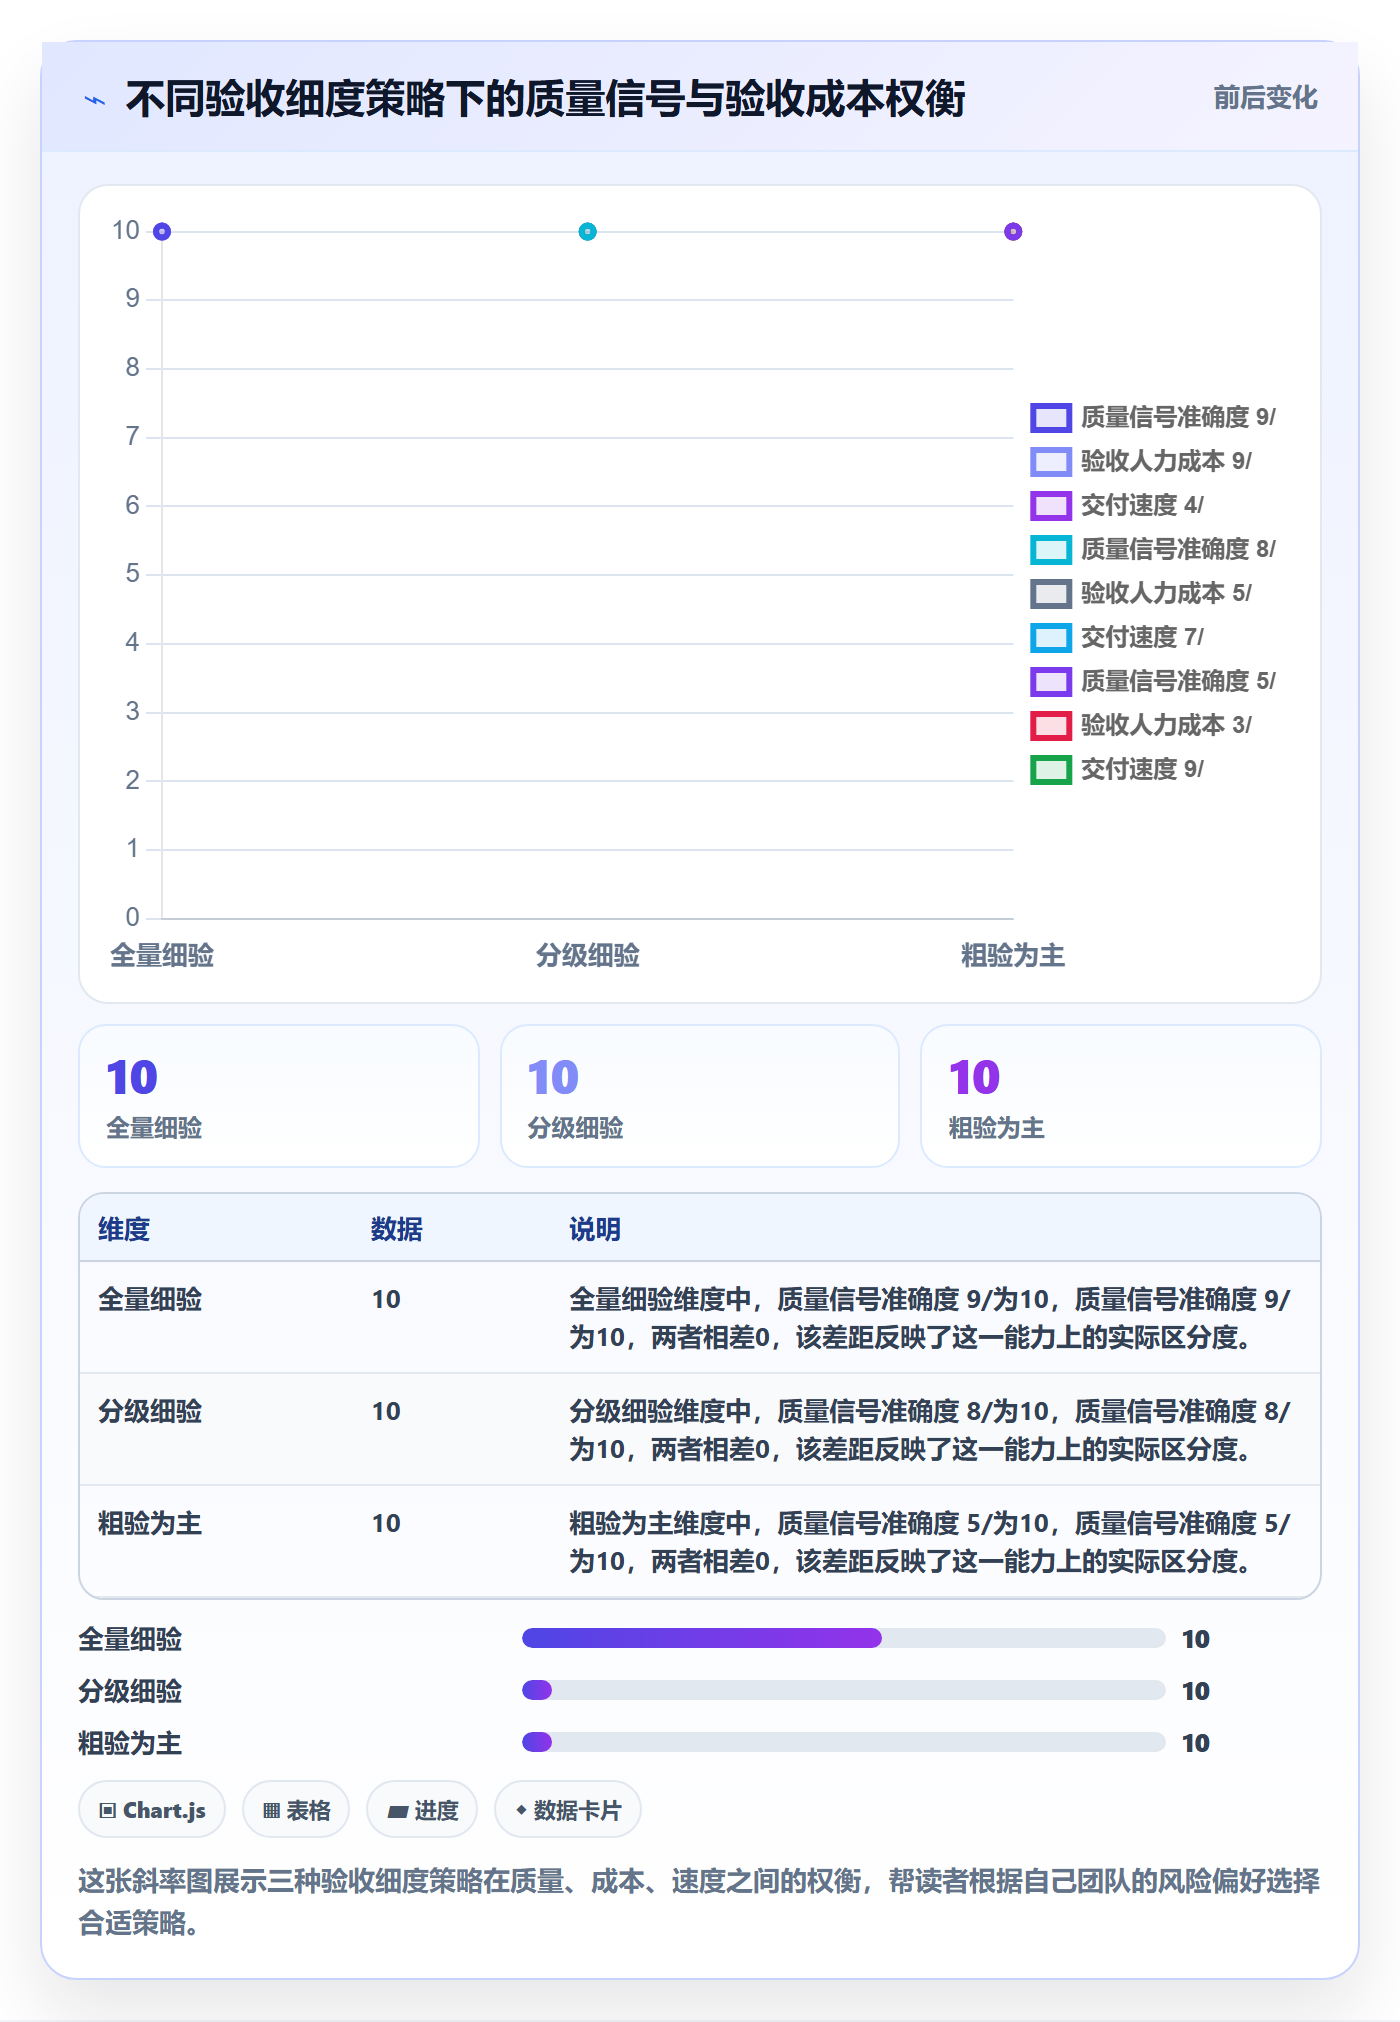Viewport: 1400px width, 2022px height.
Task: Click the 全量细验 progress bar
Action: pyautogui.click(x=843, y=1638)
